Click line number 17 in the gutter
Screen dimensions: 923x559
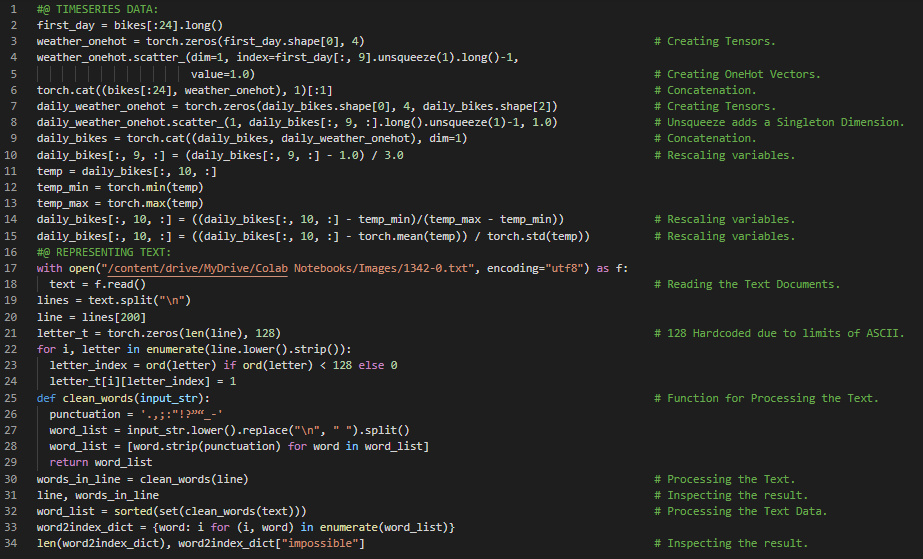click(x=12, y=268)
